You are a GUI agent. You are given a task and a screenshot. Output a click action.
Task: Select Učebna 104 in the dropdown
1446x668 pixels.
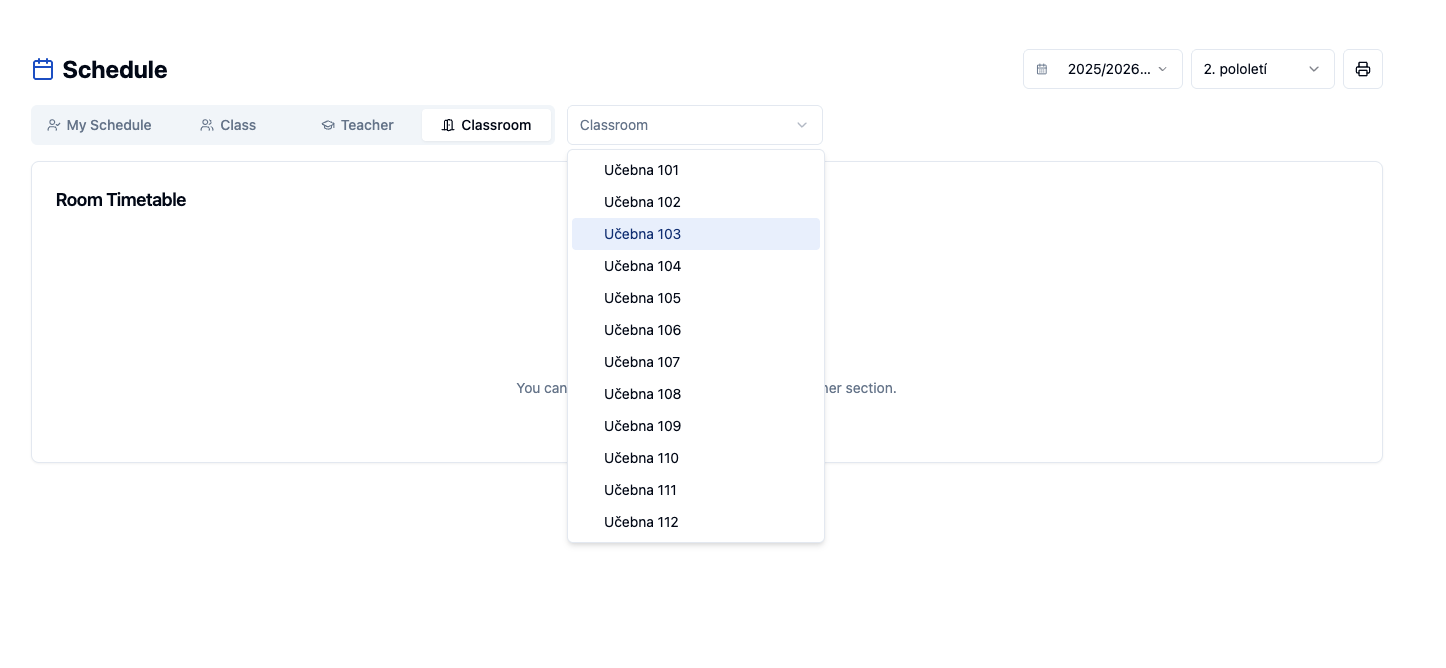coord(696,266)
